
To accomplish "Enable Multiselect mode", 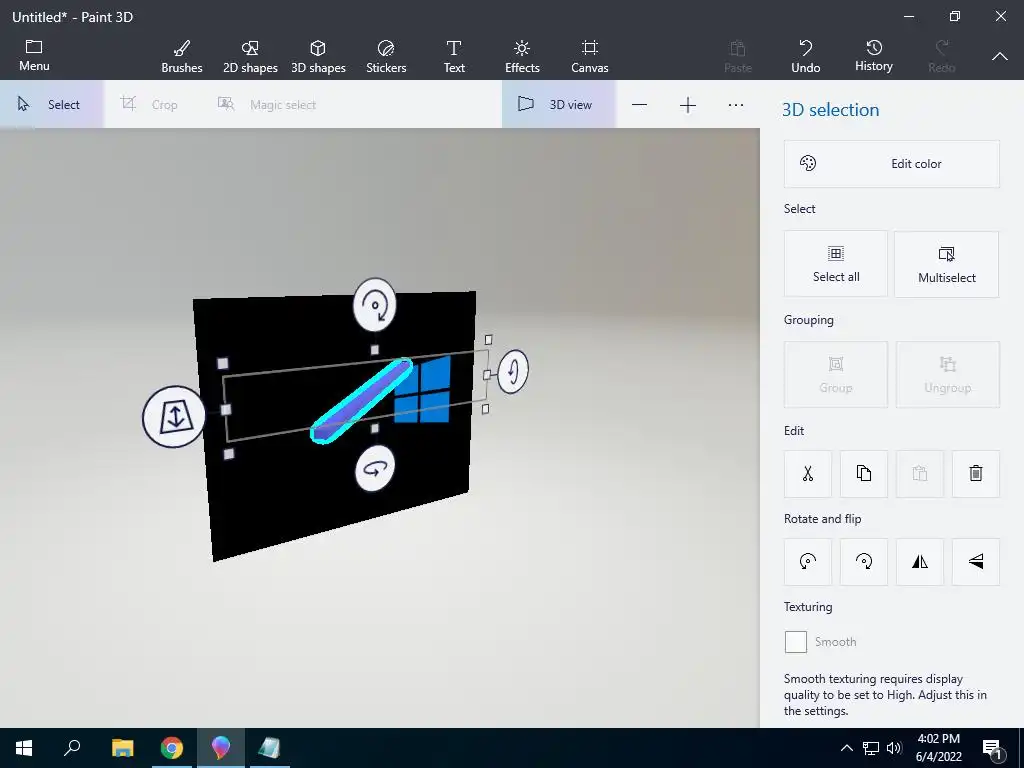I will pos(946,264).
